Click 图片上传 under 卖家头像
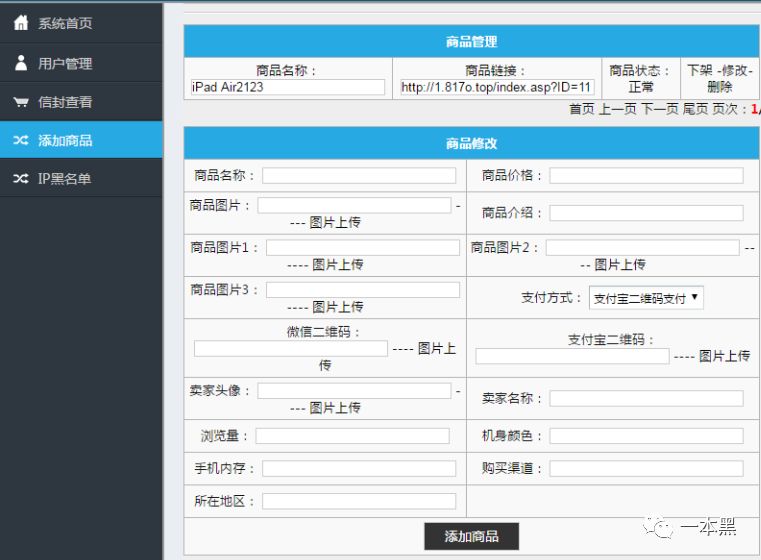This screenshot has height=560, width=761. click(335, 408)
